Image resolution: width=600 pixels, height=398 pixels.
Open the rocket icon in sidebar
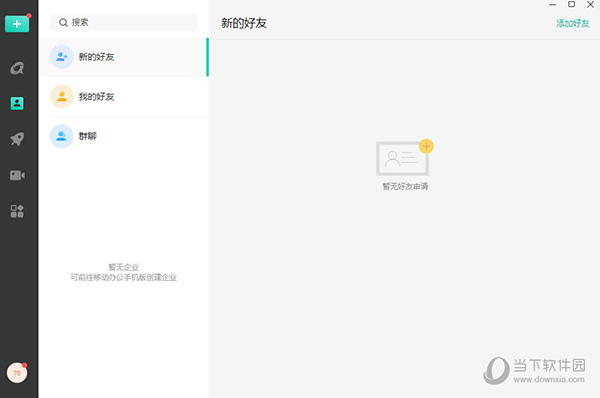[x=17, y=139]
